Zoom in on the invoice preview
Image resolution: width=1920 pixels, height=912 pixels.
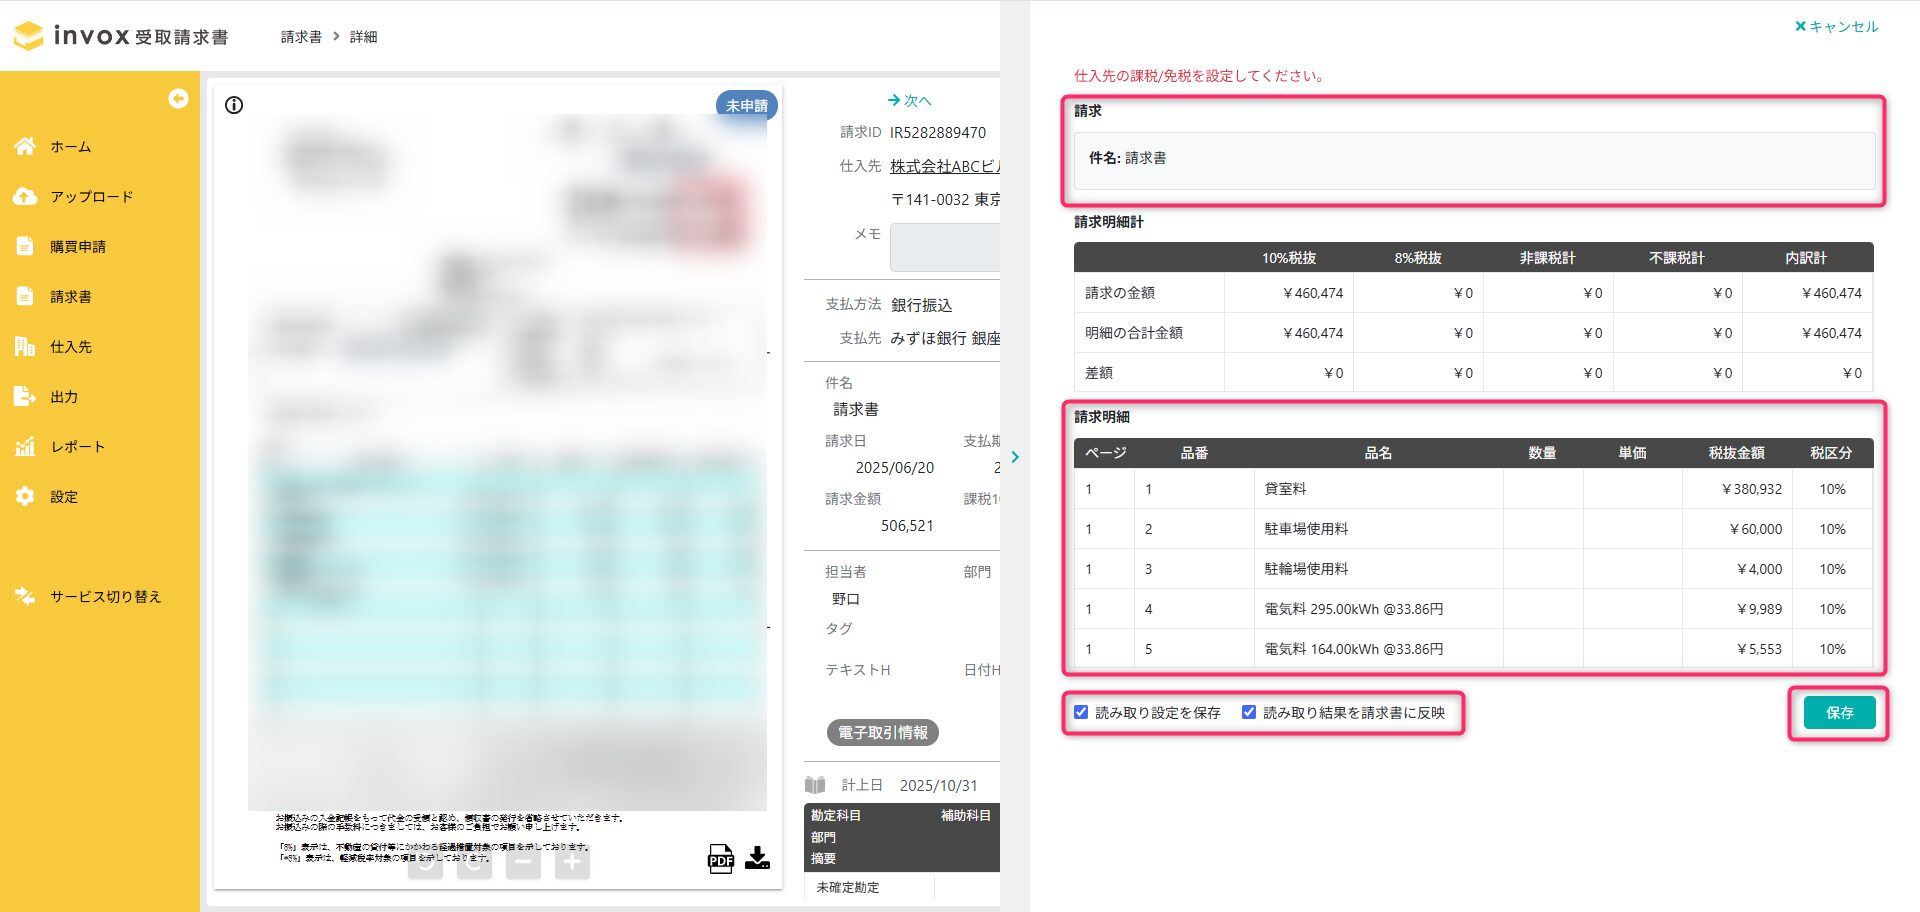coord(572,861)
